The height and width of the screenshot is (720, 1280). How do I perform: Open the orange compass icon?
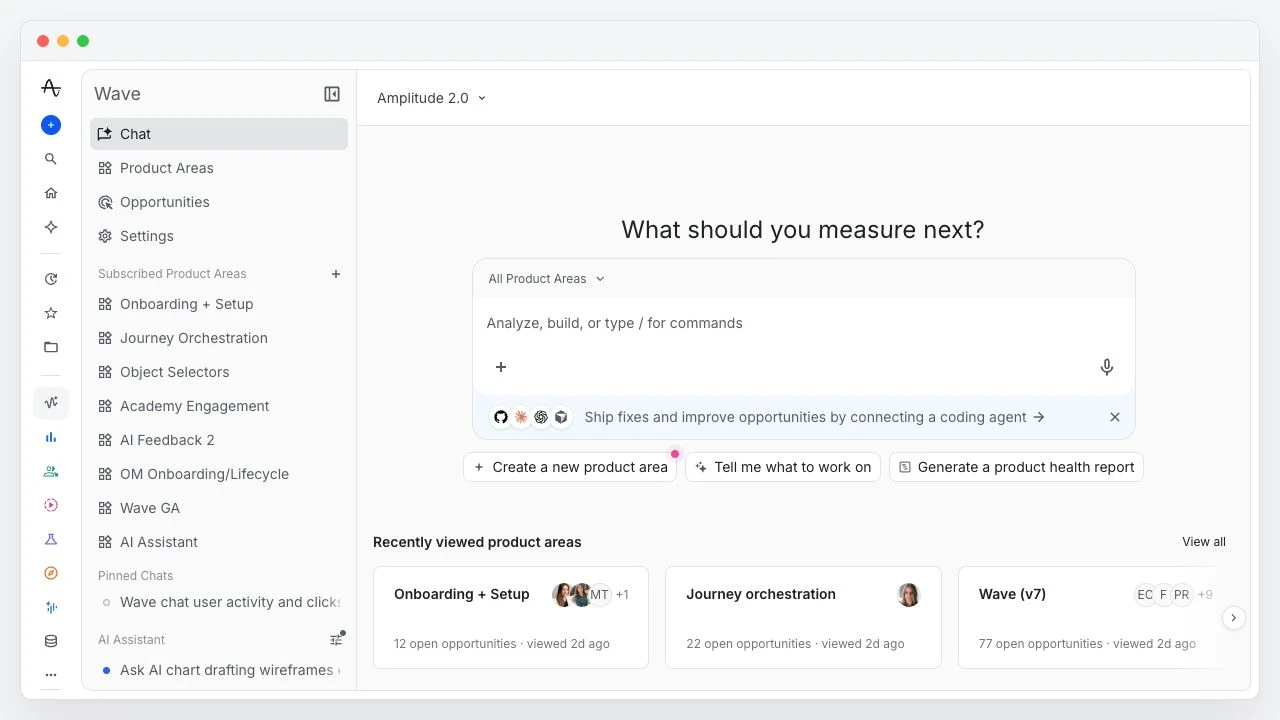[51, 573]
